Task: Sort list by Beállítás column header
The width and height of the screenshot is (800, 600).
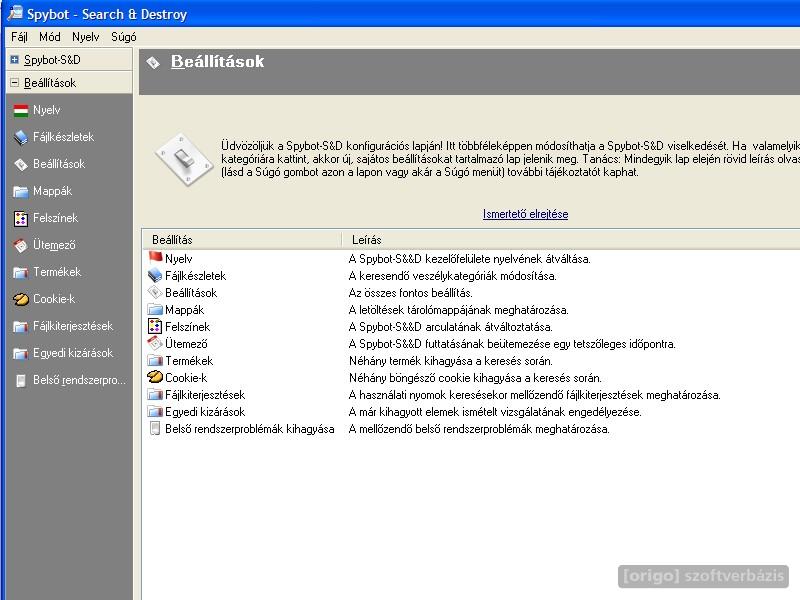Action: coord(241,240)
